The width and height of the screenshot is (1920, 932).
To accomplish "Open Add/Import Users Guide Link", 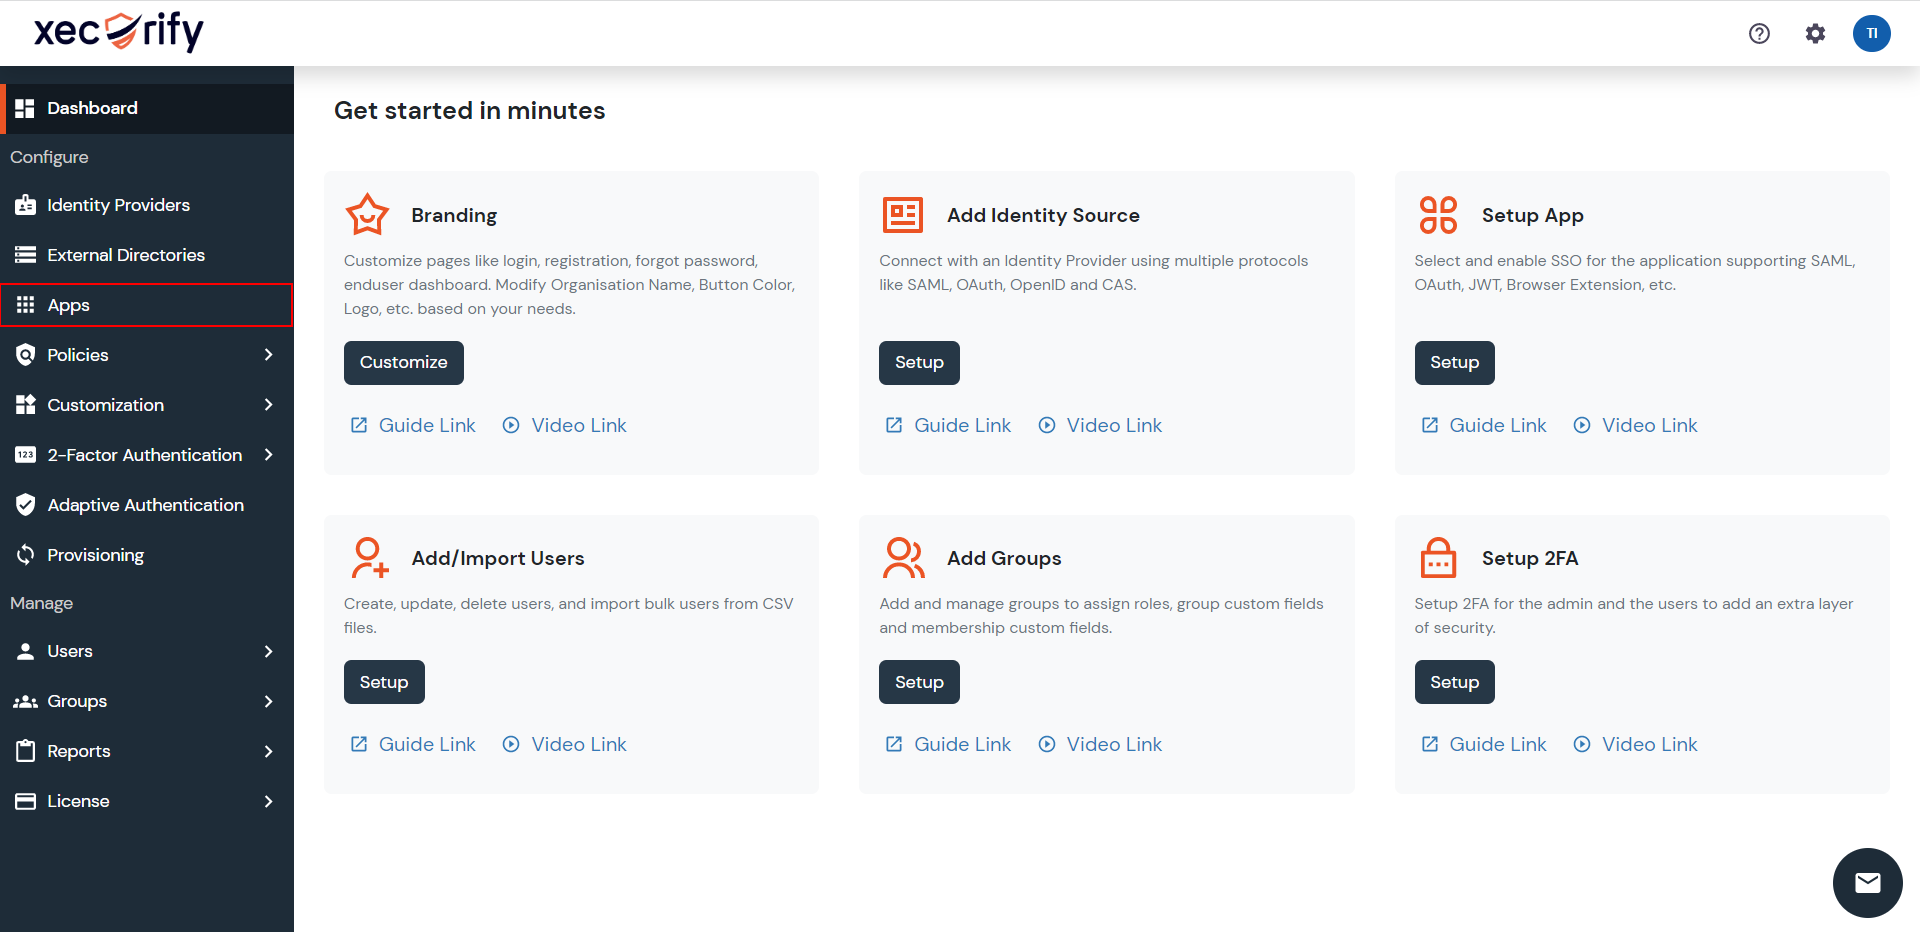I will [413, 744].
